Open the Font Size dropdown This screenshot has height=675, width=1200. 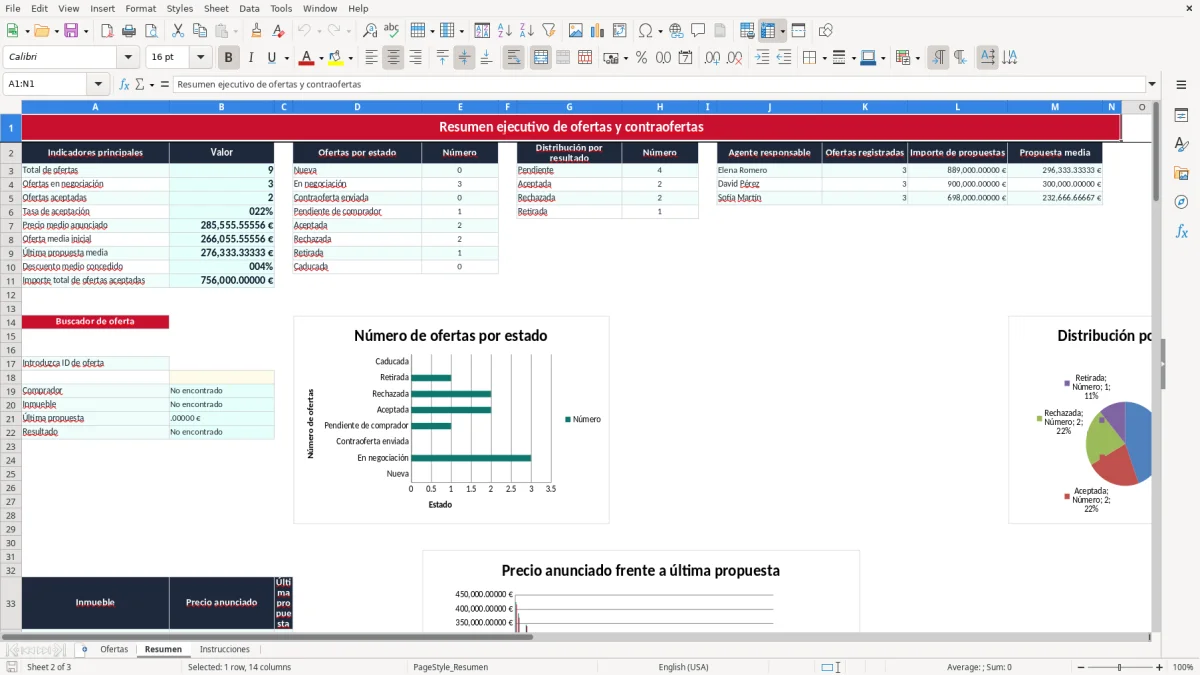coord(201,58)
